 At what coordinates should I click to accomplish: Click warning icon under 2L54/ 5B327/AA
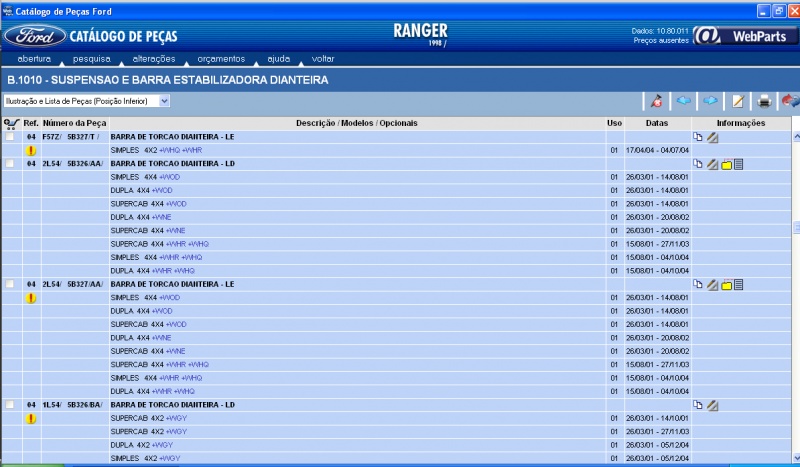click(31, 298)
